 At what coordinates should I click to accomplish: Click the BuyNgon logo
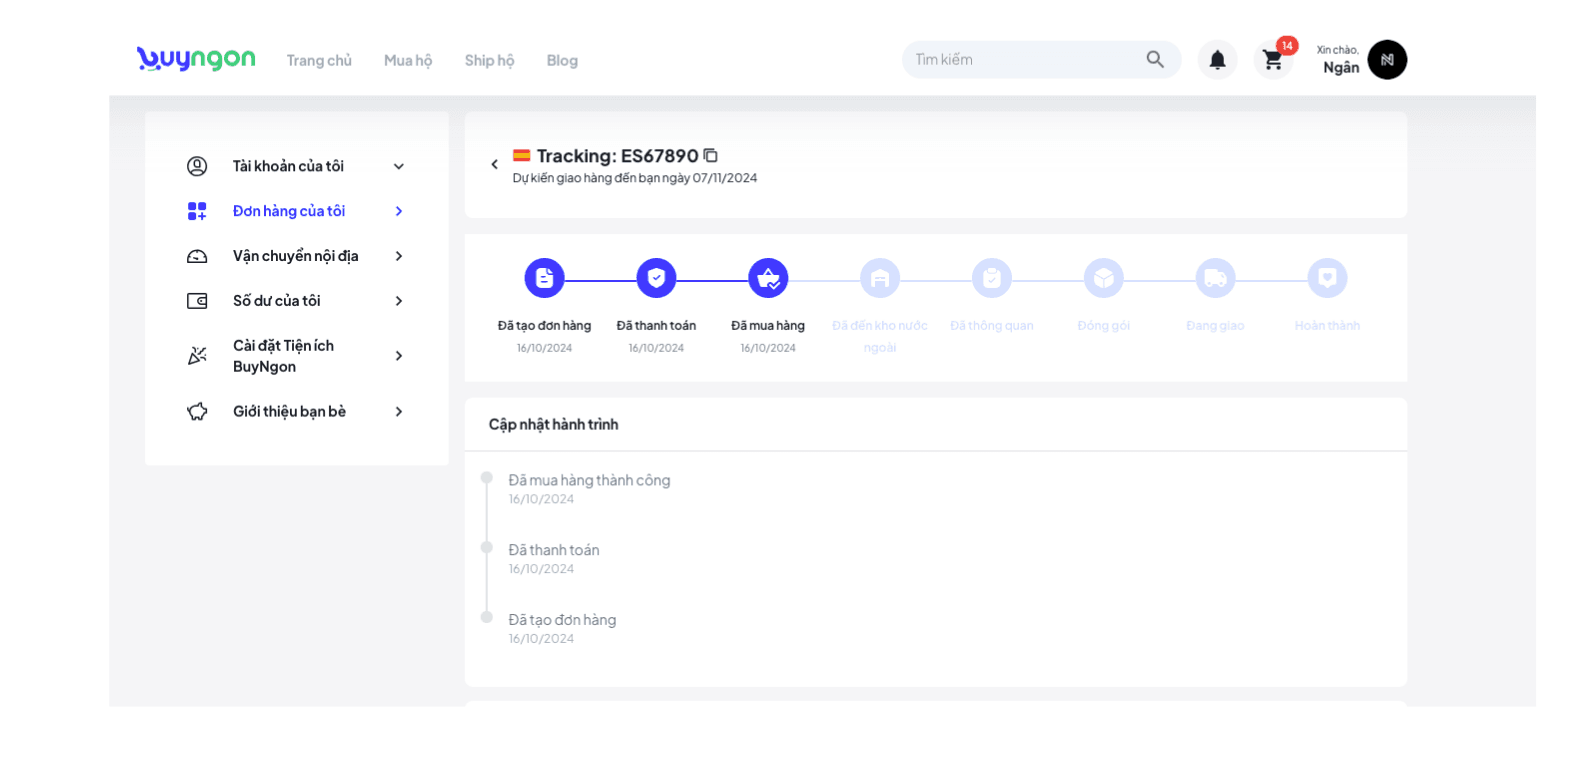196,59
